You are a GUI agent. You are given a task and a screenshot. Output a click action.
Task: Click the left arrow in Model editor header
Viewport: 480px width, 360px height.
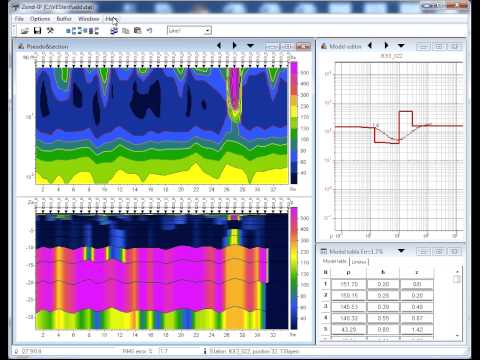click(x=370, y=45)
